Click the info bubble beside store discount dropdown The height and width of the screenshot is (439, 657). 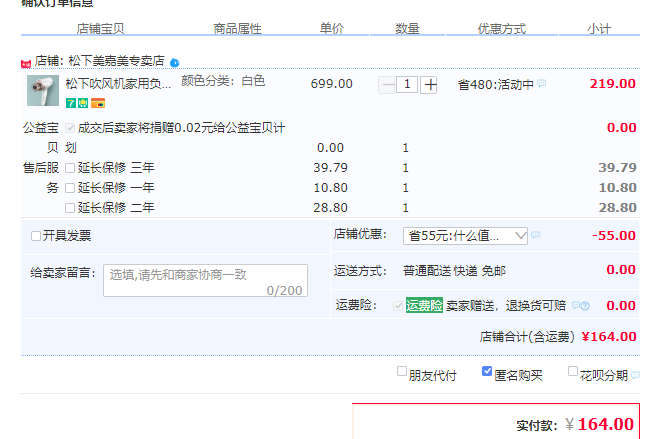[x=535, y=235]
